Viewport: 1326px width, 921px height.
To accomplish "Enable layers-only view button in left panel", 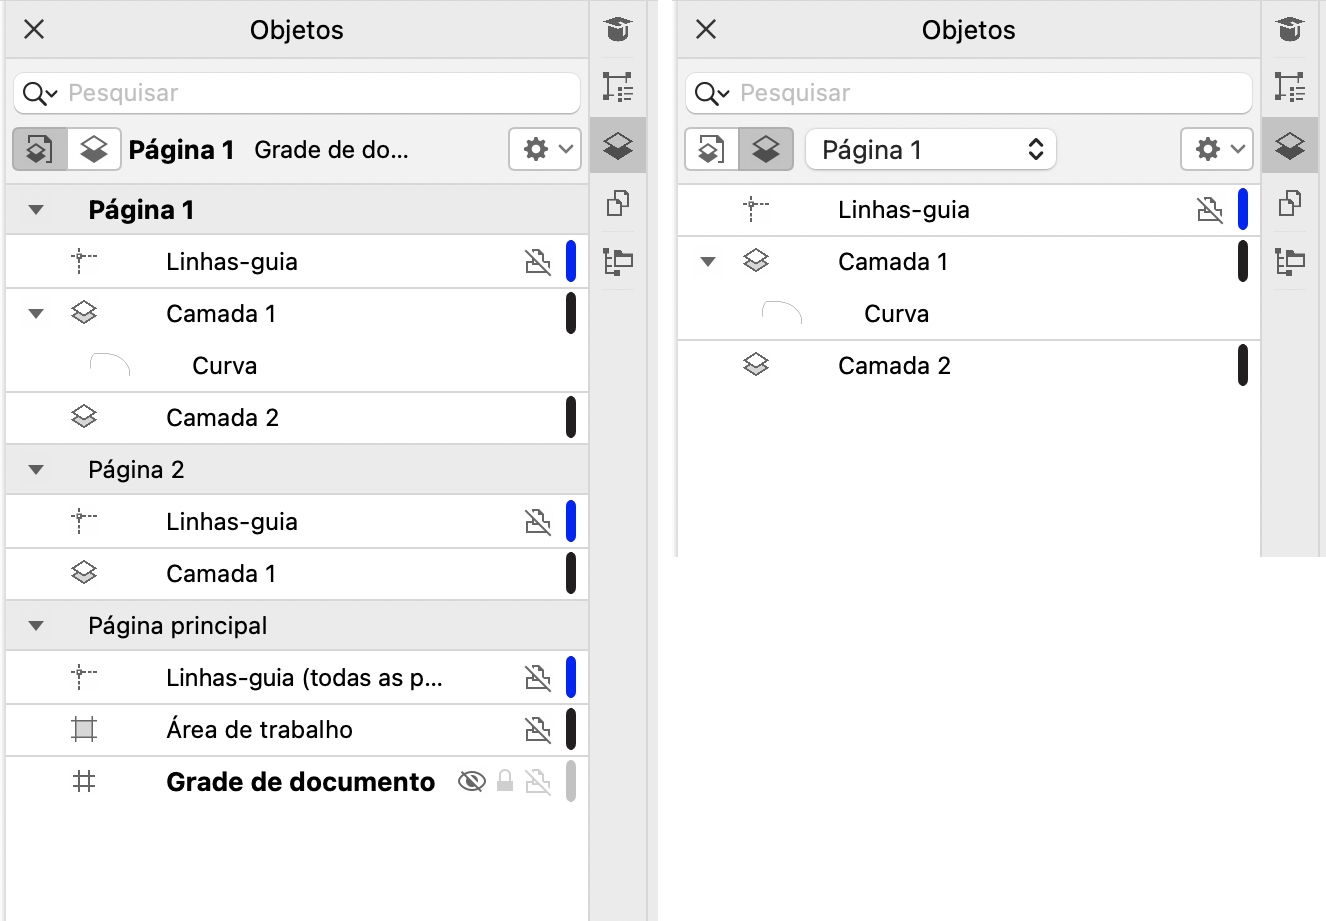I will coord(94,150).
